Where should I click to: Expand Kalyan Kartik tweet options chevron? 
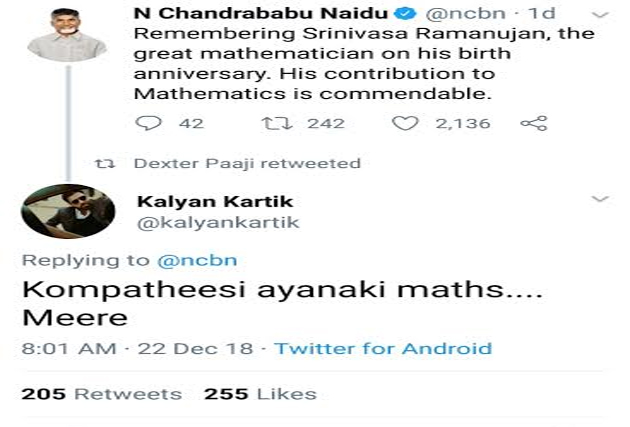click(599, 200)
